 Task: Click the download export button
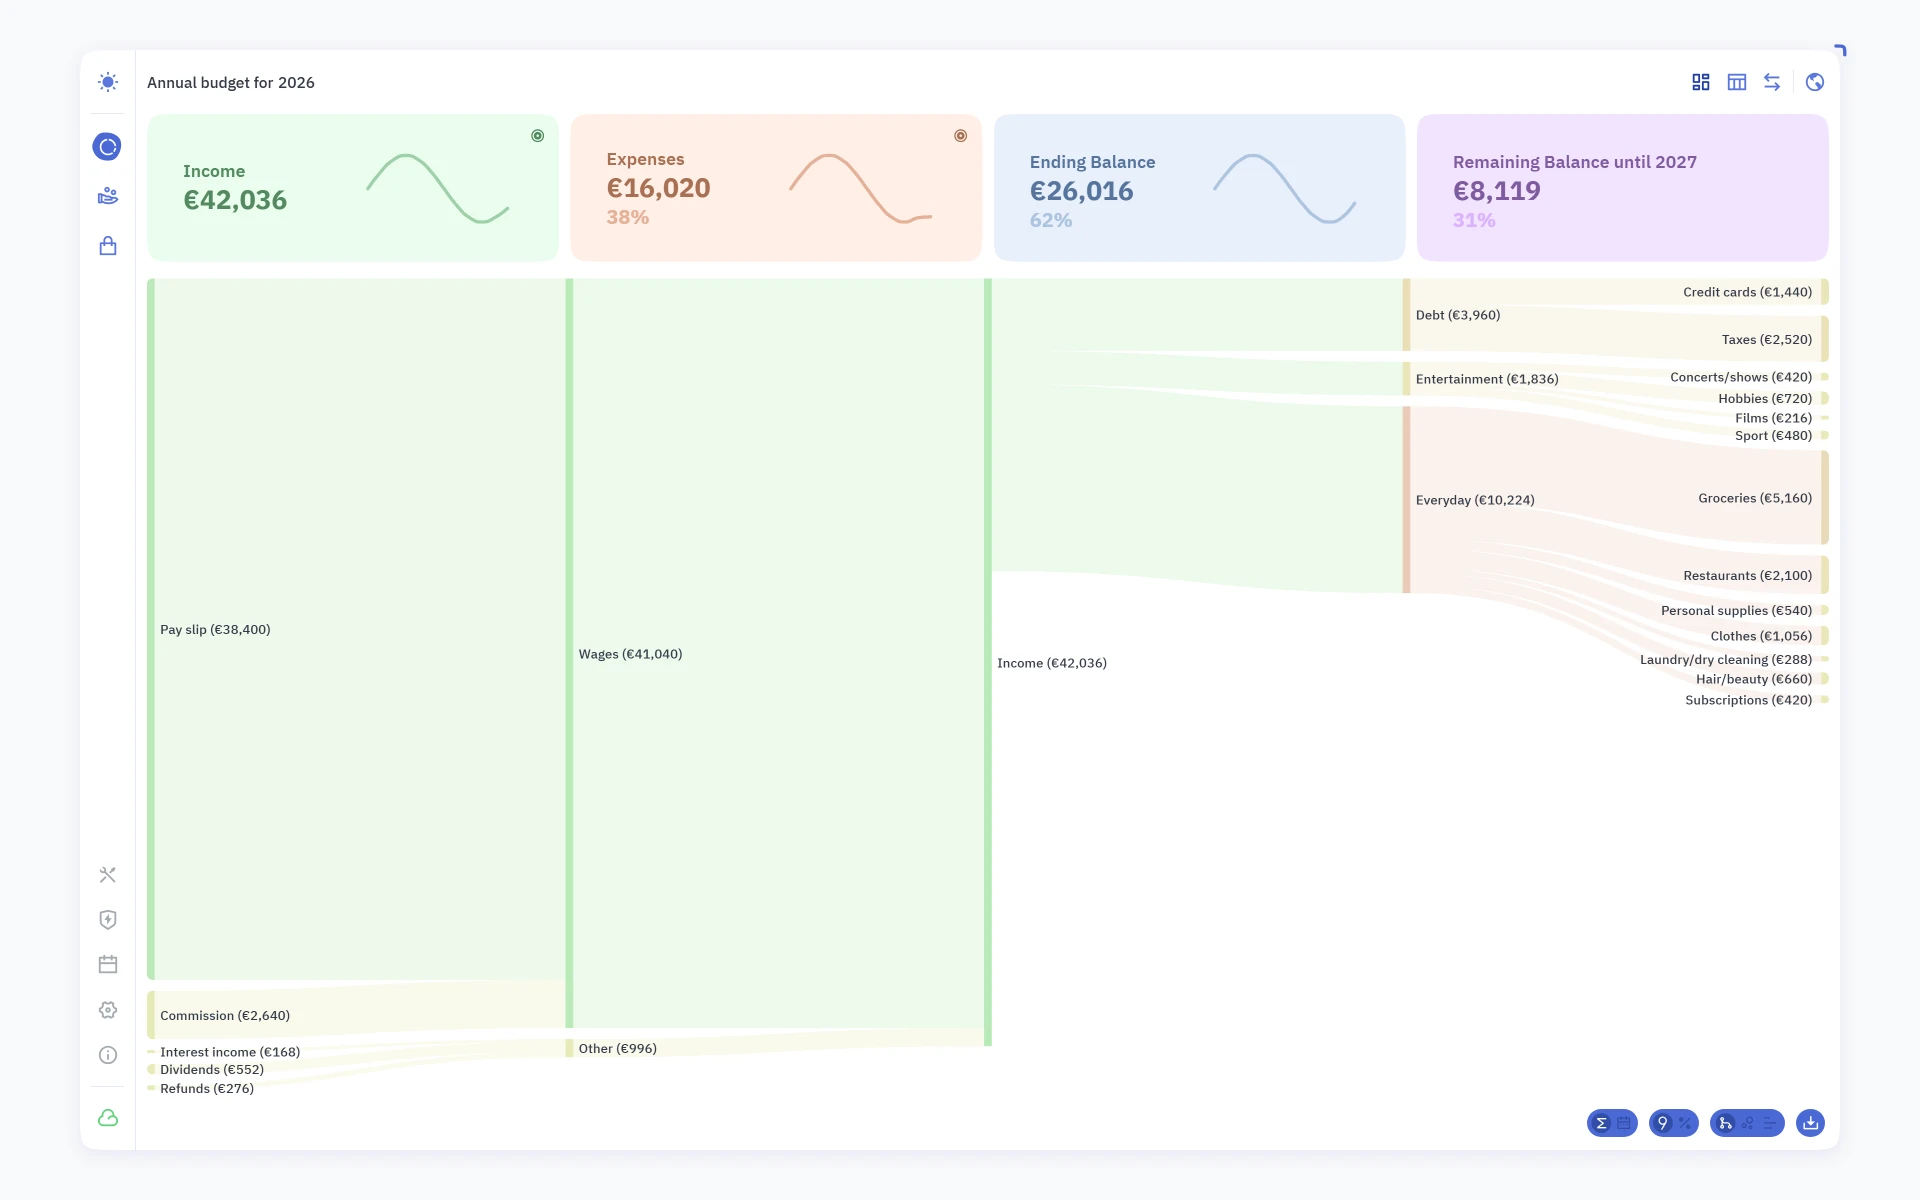click(x=1810, y=1123)
